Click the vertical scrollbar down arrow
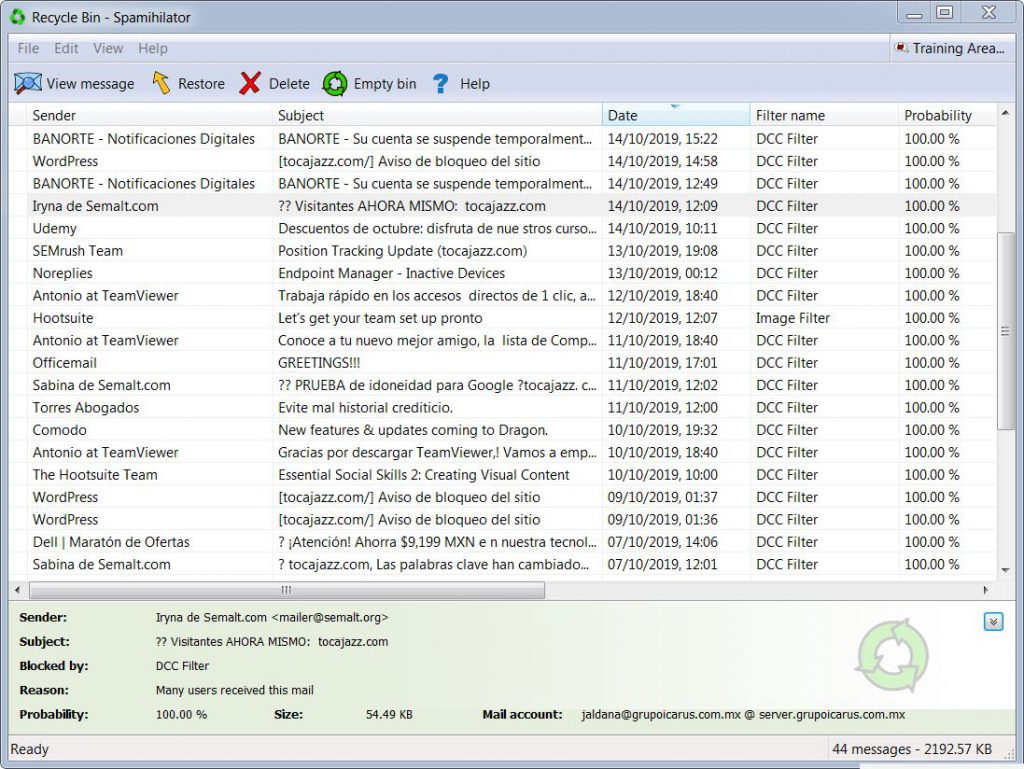This screenshot has width=1024, height=769. coord(1005,570)
